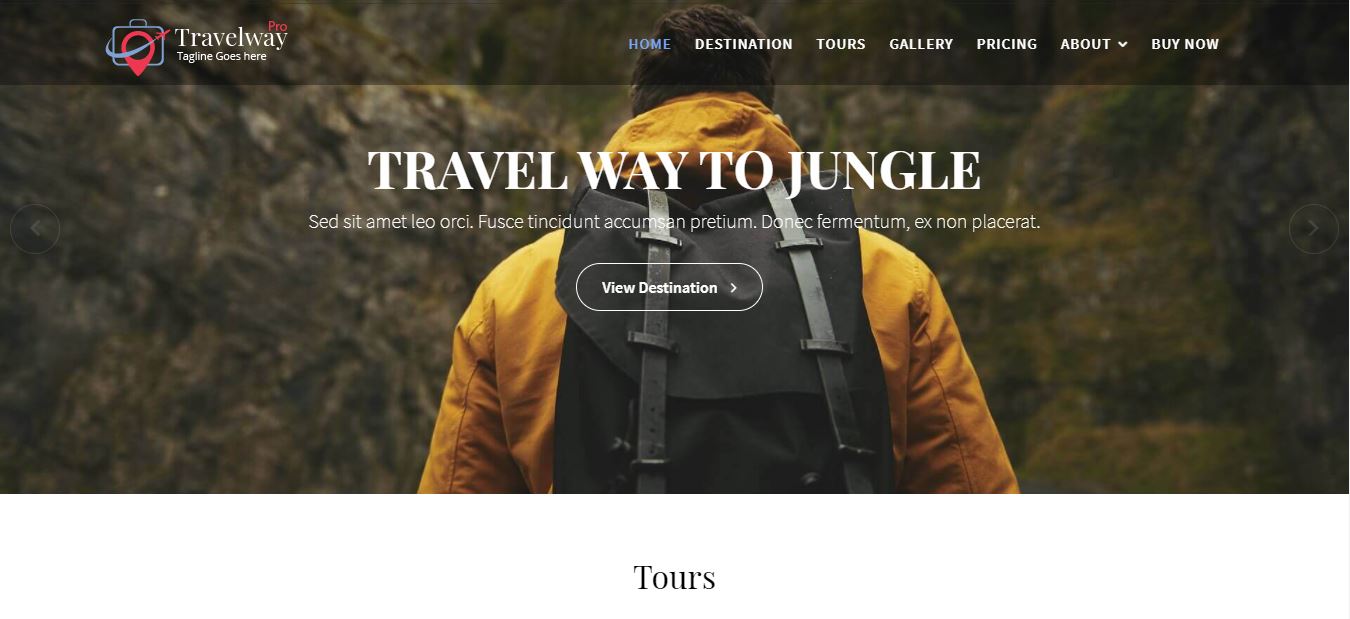Click the Travelway suitcase logo icon
1350x619 pixels.
pos(137,46)
